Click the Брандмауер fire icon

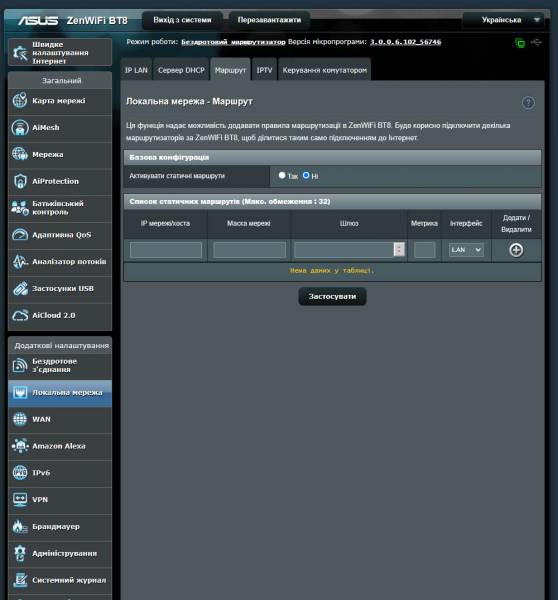coord(20,527)
